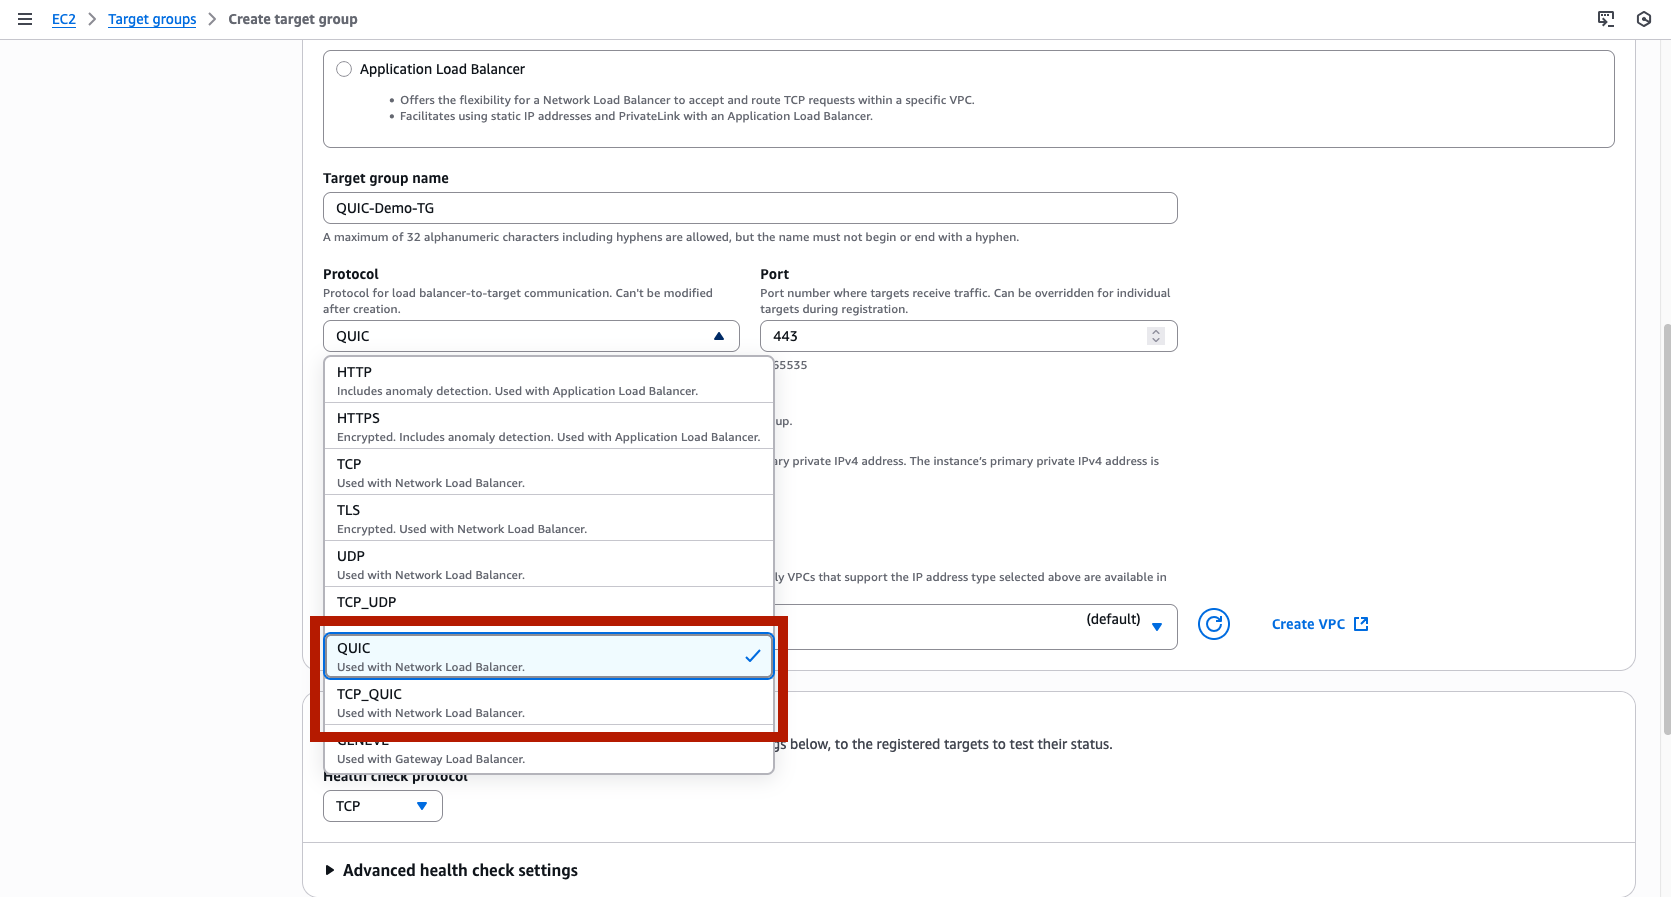Click external link icon beside Create VPC
Screen dimensions: 1671x897
pos(1361,624)
